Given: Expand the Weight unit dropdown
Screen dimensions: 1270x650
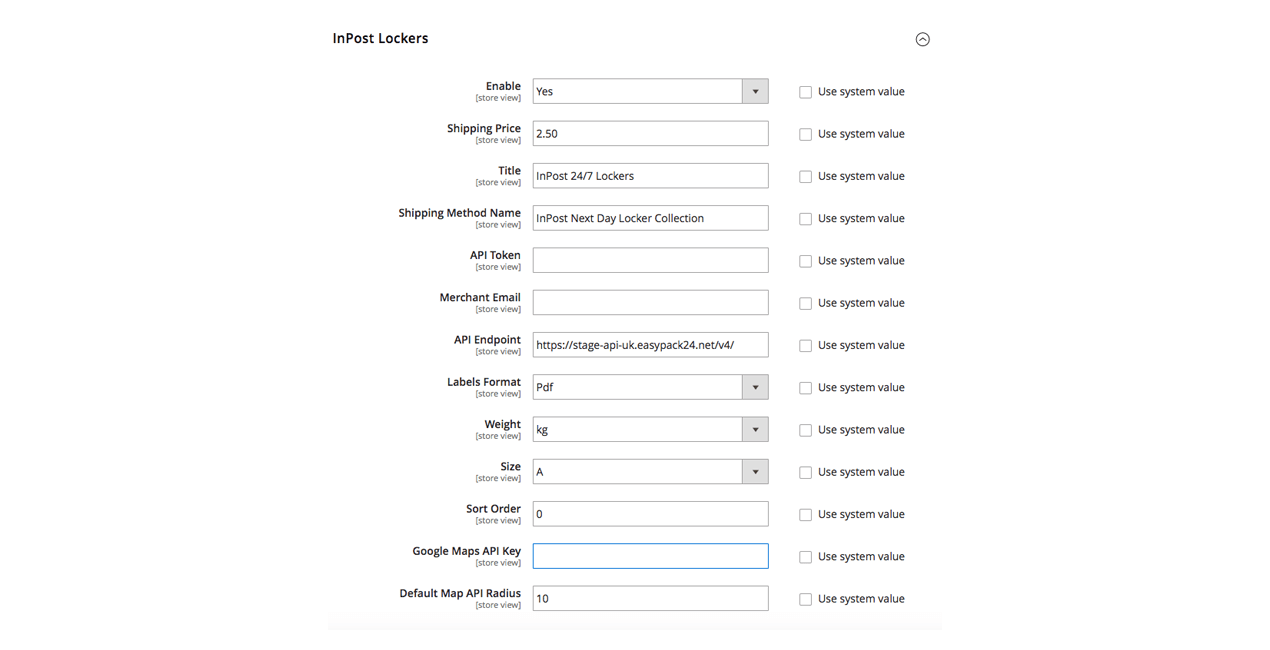Looking at the screenshot, I should click(x=650, y=429).
